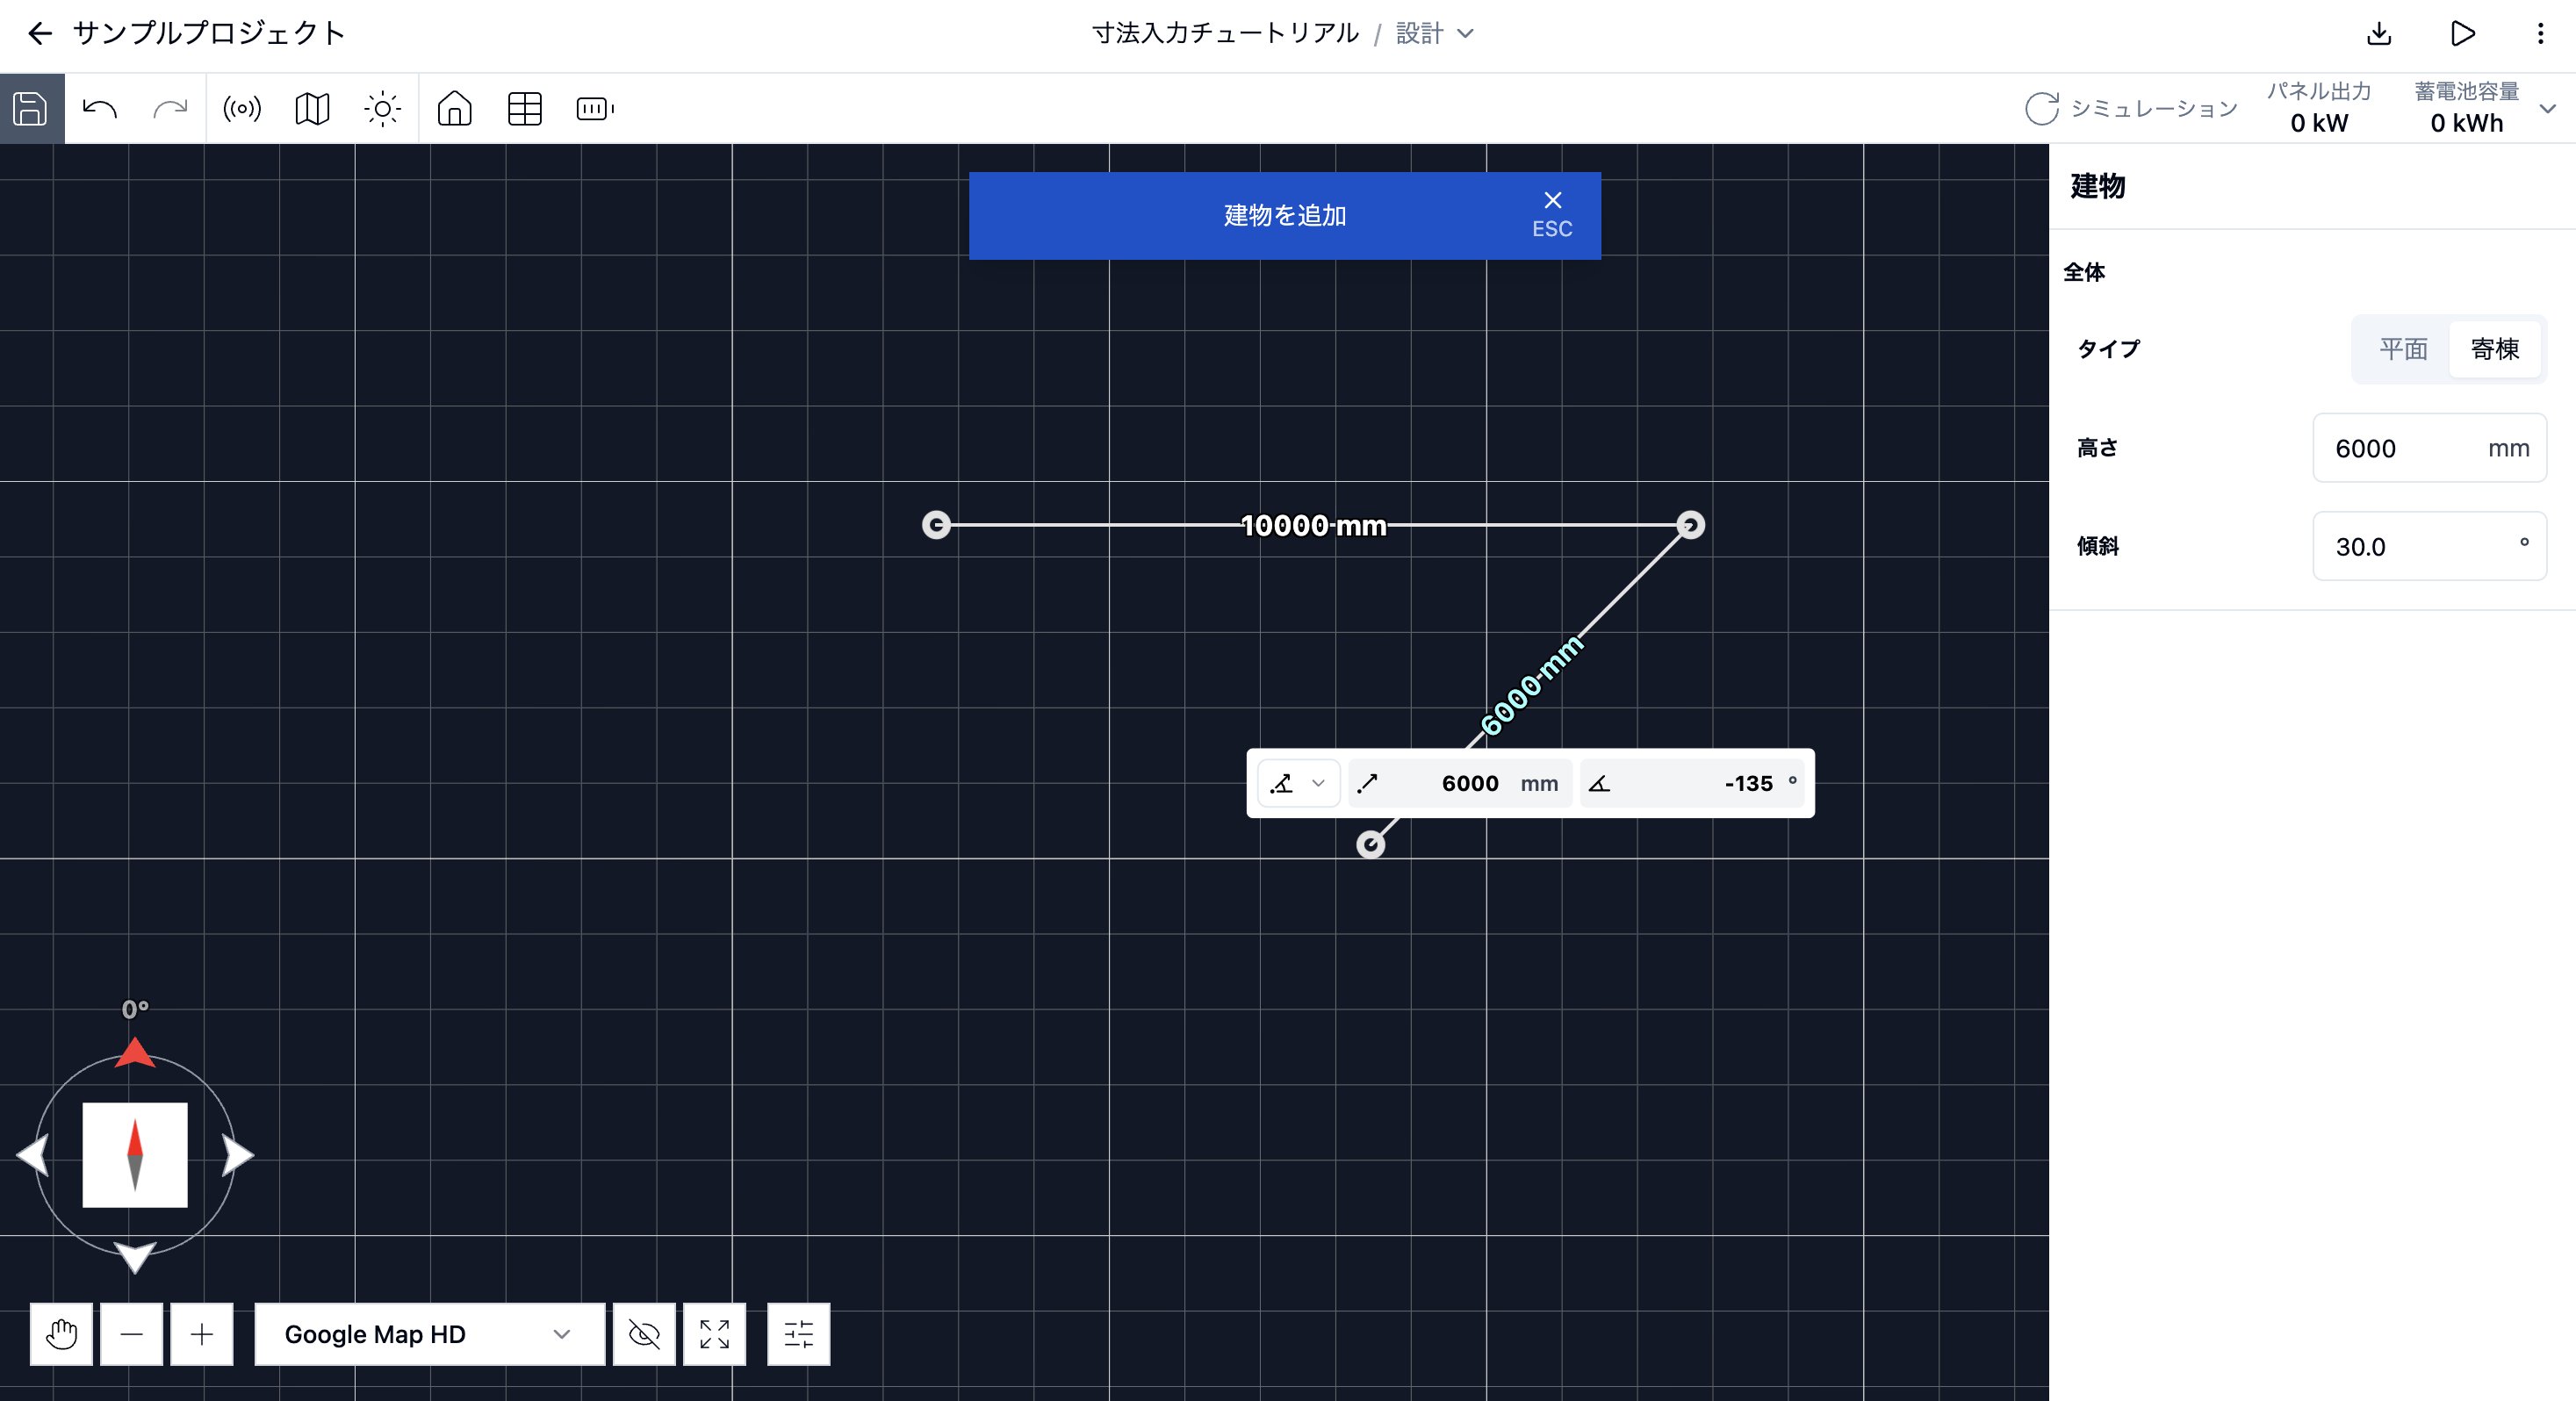
Task: Open the broadcast signal tool
Action: 242,108
